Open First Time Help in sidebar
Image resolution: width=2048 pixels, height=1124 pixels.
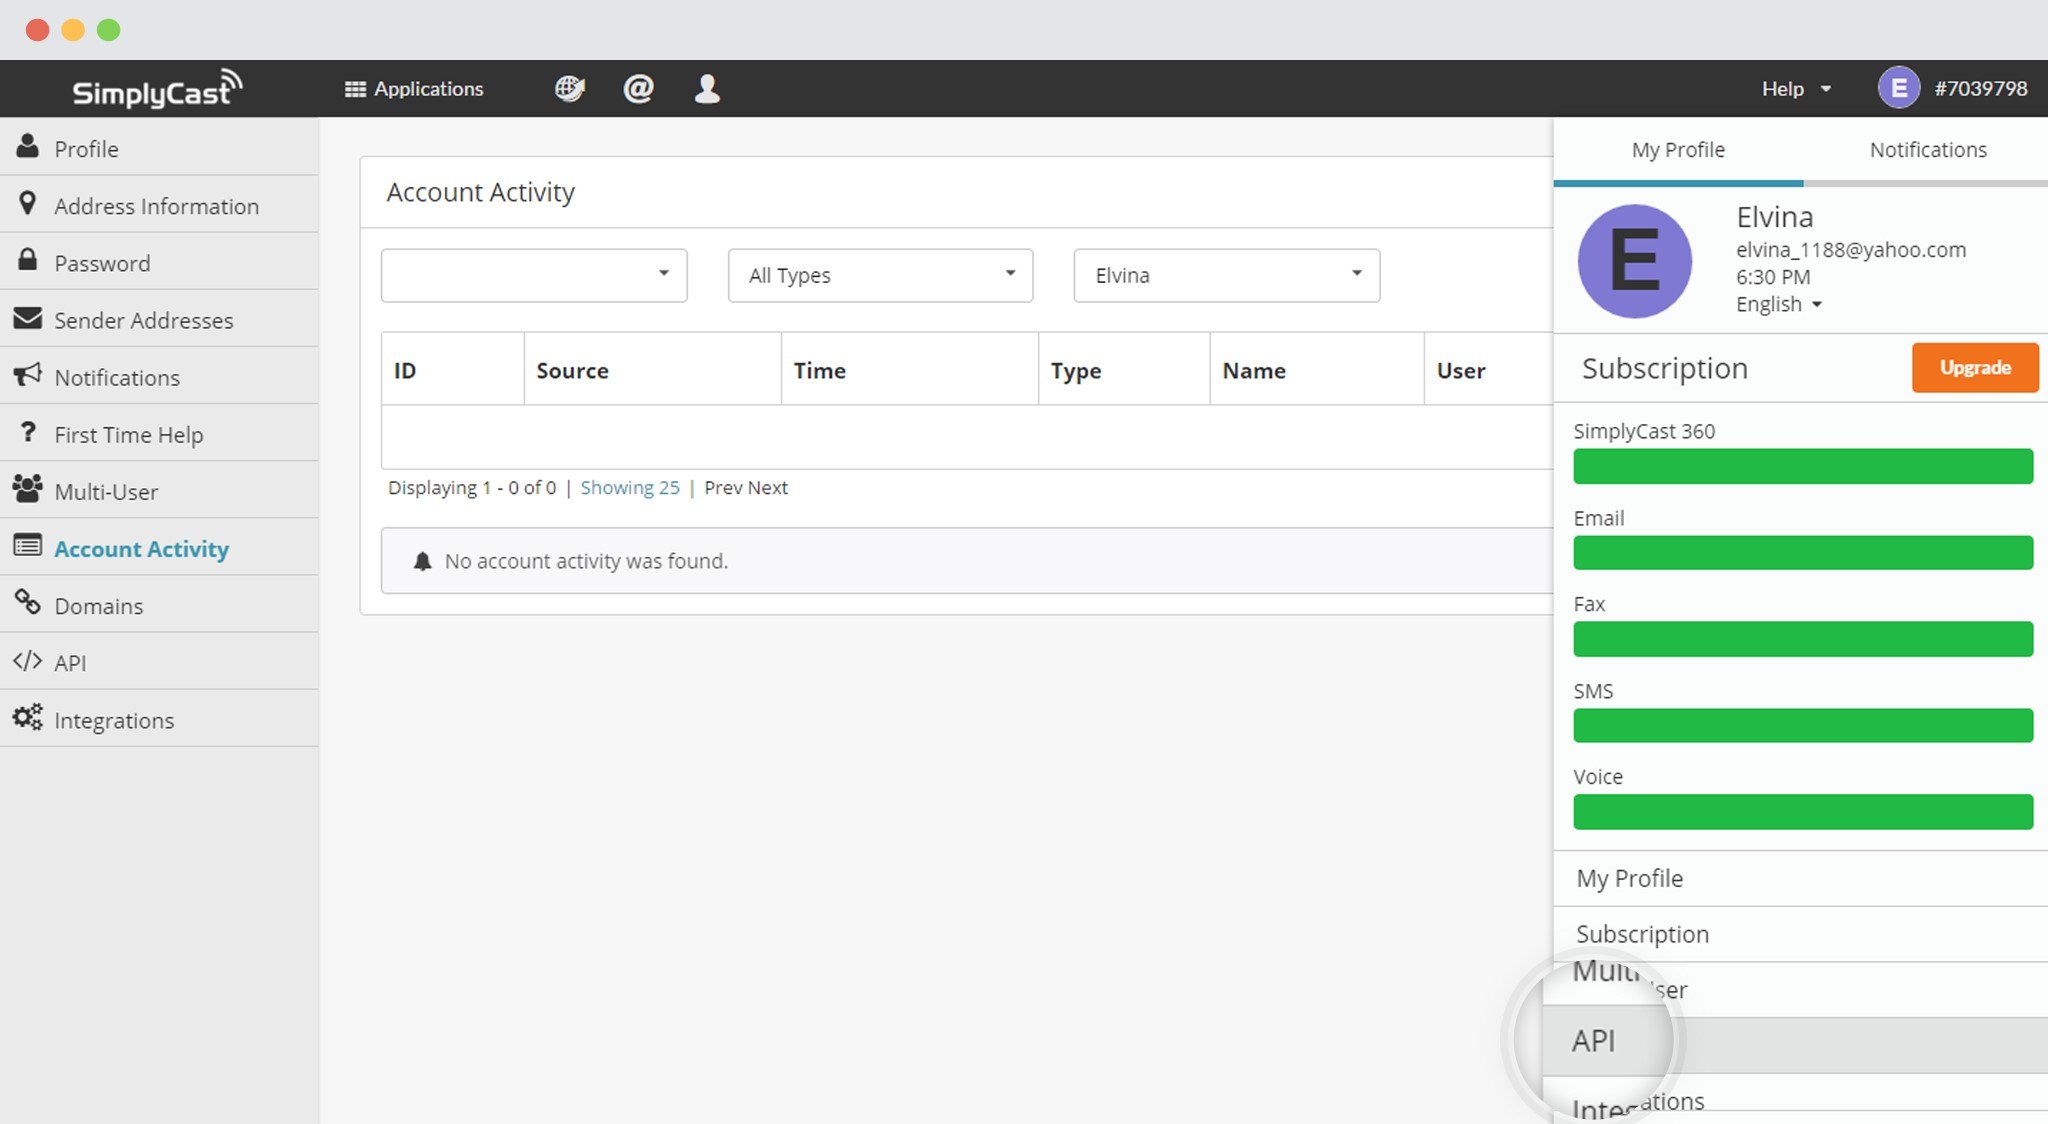tap(160, 432)
